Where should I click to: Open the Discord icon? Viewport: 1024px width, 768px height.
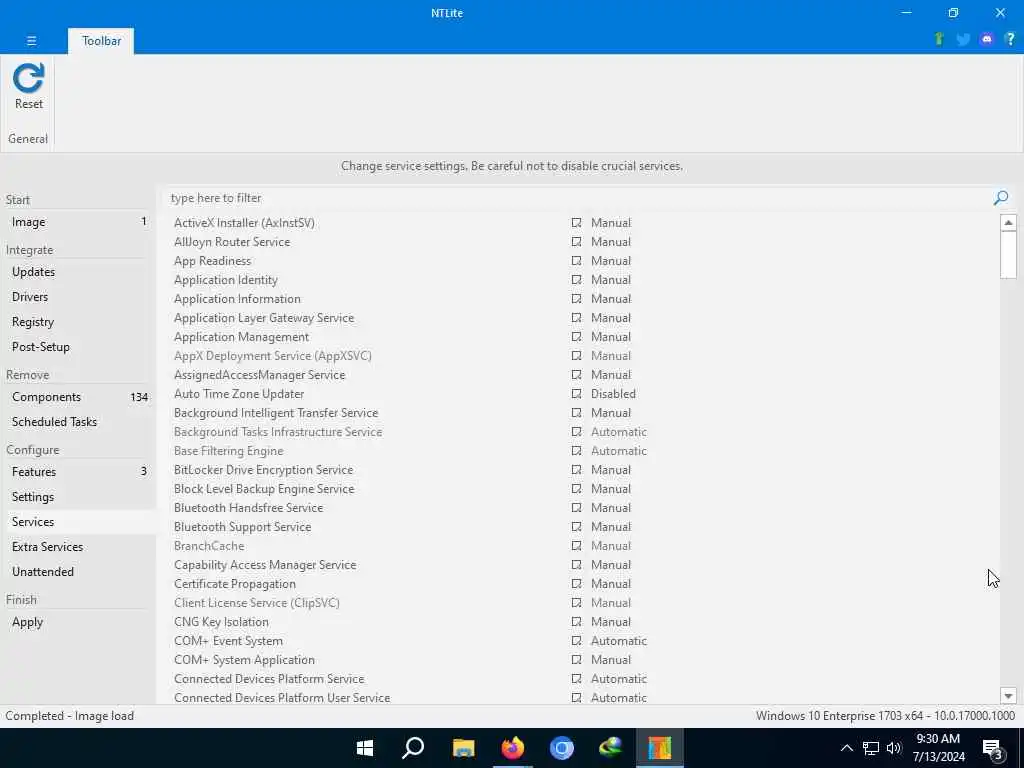coord(987,39)
